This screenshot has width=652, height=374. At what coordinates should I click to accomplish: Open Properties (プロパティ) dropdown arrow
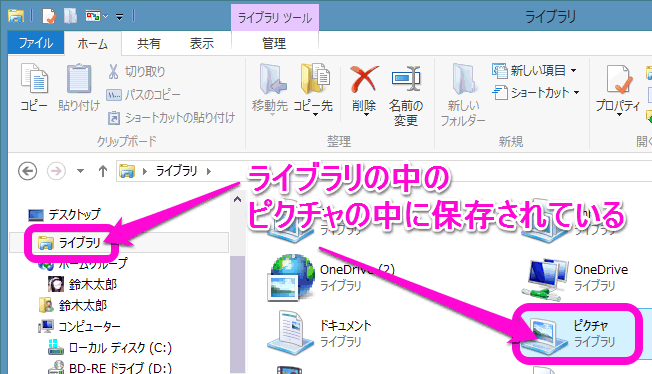tap(619, 115)
